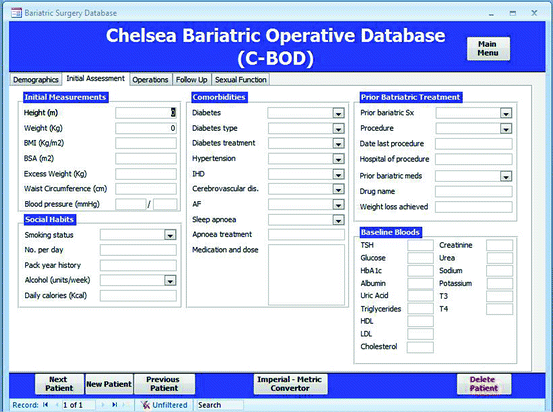The image size is (553, 412).
Task: Open the Imperial - Metric Convertor
Action: click(x=290, y=384)
